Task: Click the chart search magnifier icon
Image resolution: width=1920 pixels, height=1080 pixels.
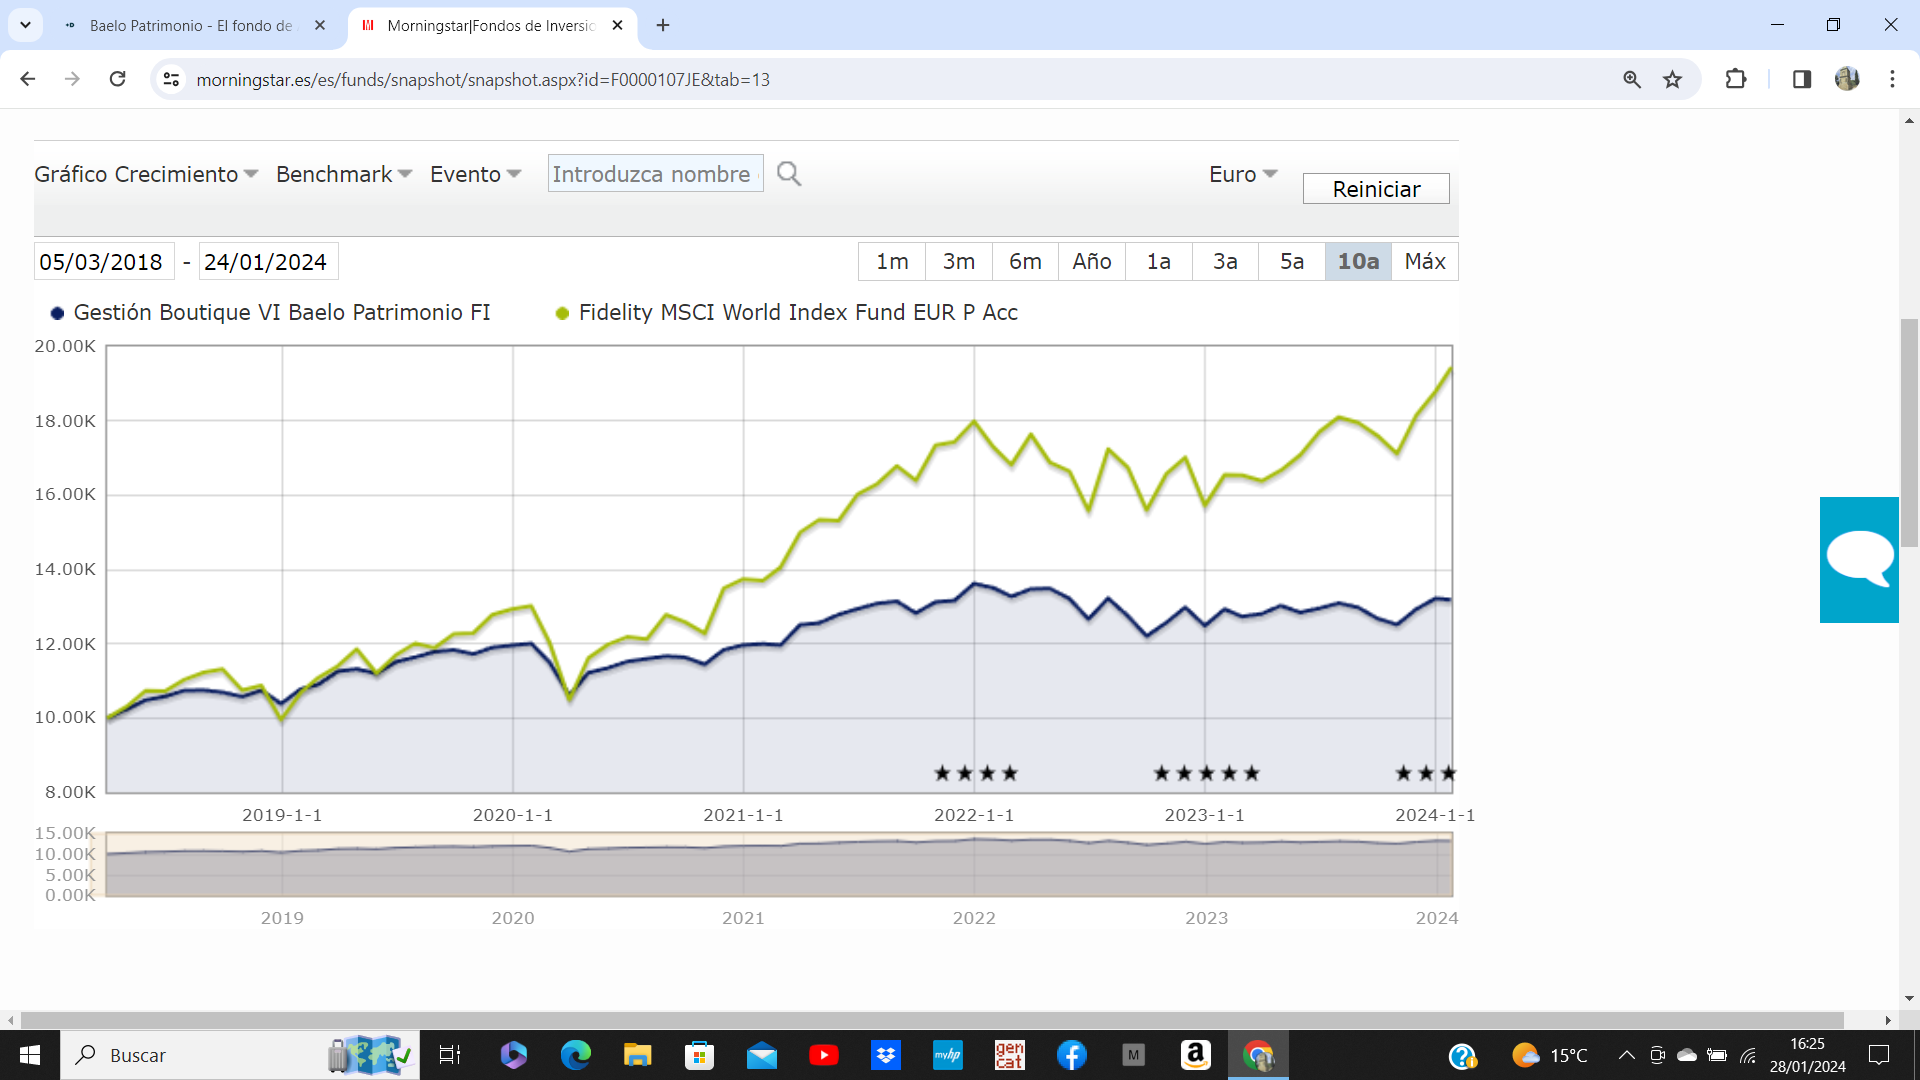Action: (789, 174)
